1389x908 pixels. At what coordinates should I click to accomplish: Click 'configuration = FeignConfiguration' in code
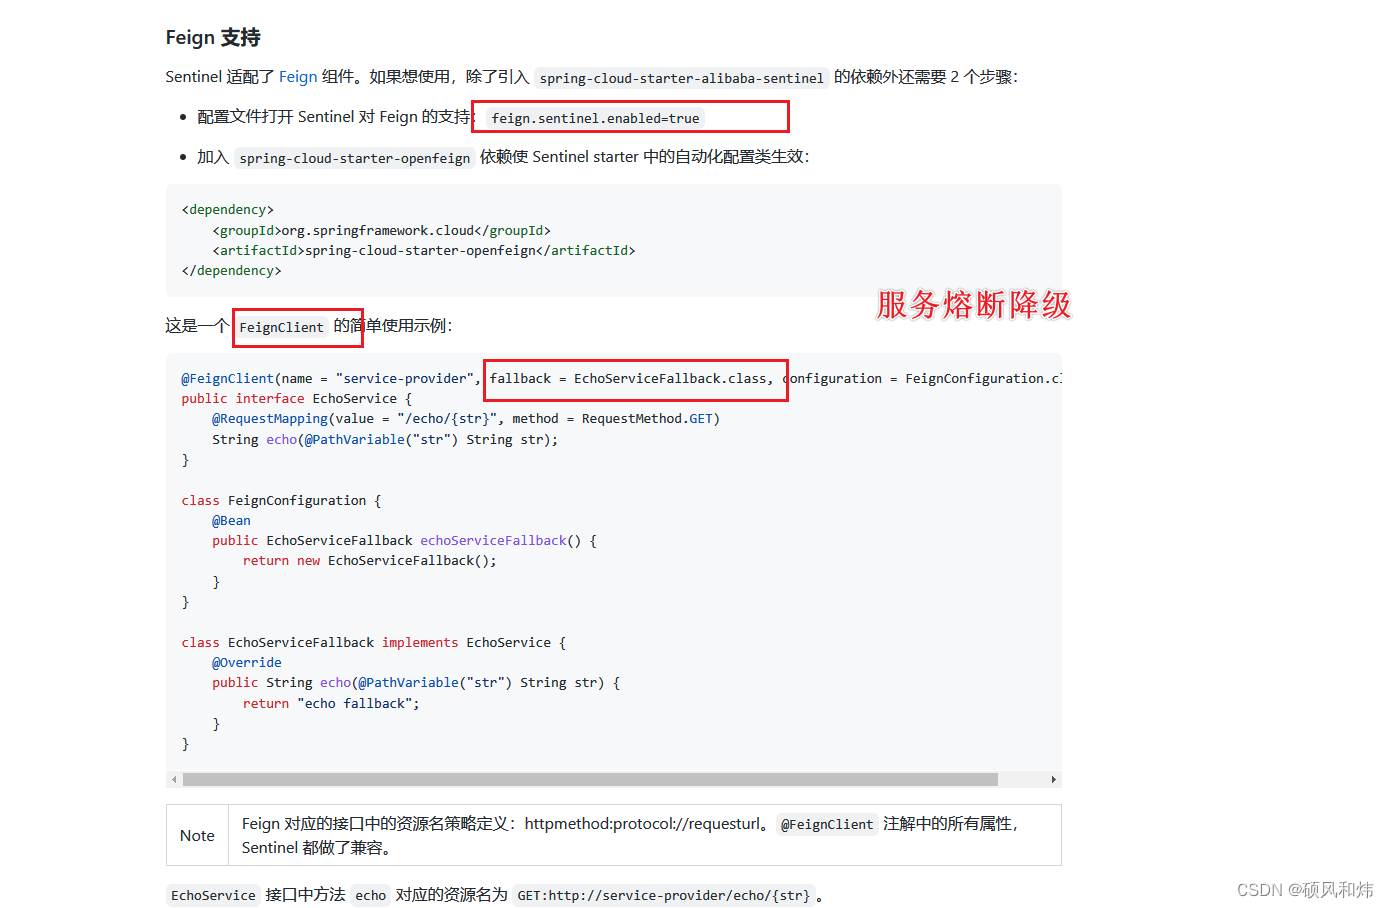coord(914,379)
